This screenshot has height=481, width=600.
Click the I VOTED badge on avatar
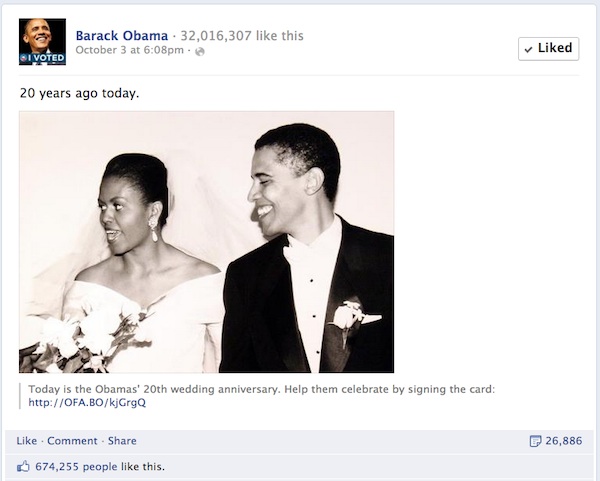[42, 58]
